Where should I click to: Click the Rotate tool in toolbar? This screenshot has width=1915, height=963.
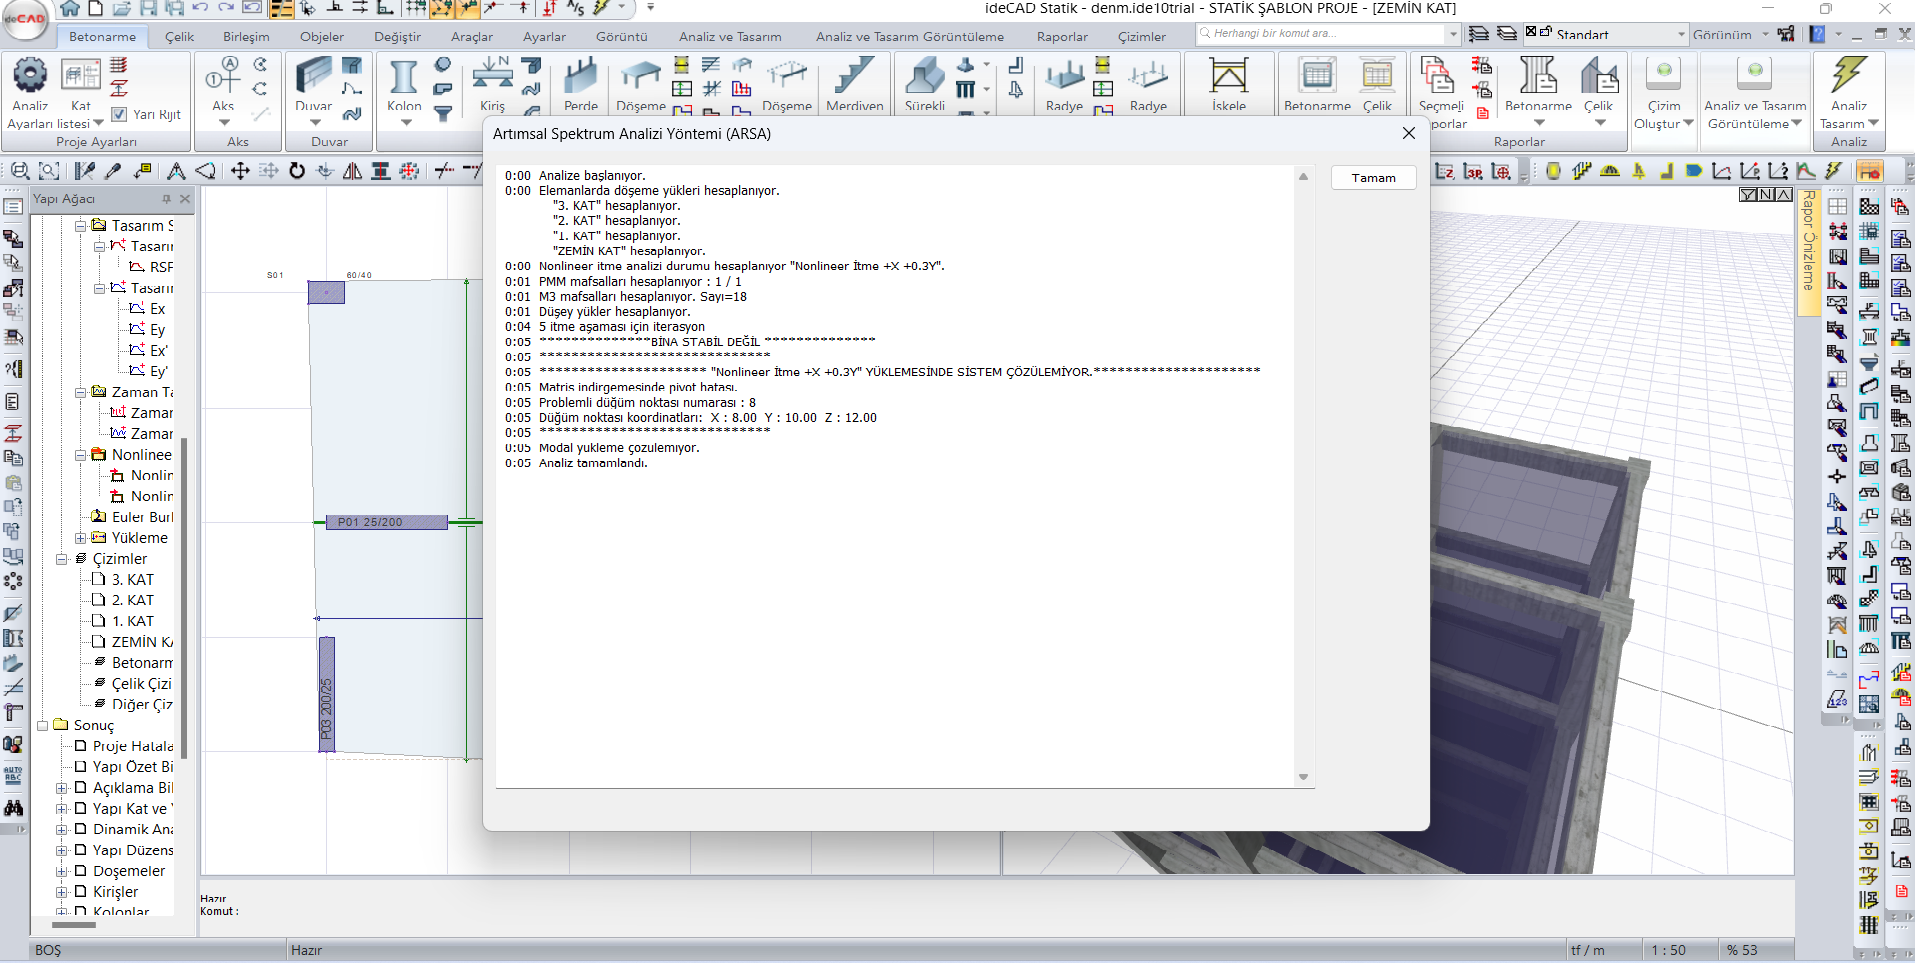(297, 171)
